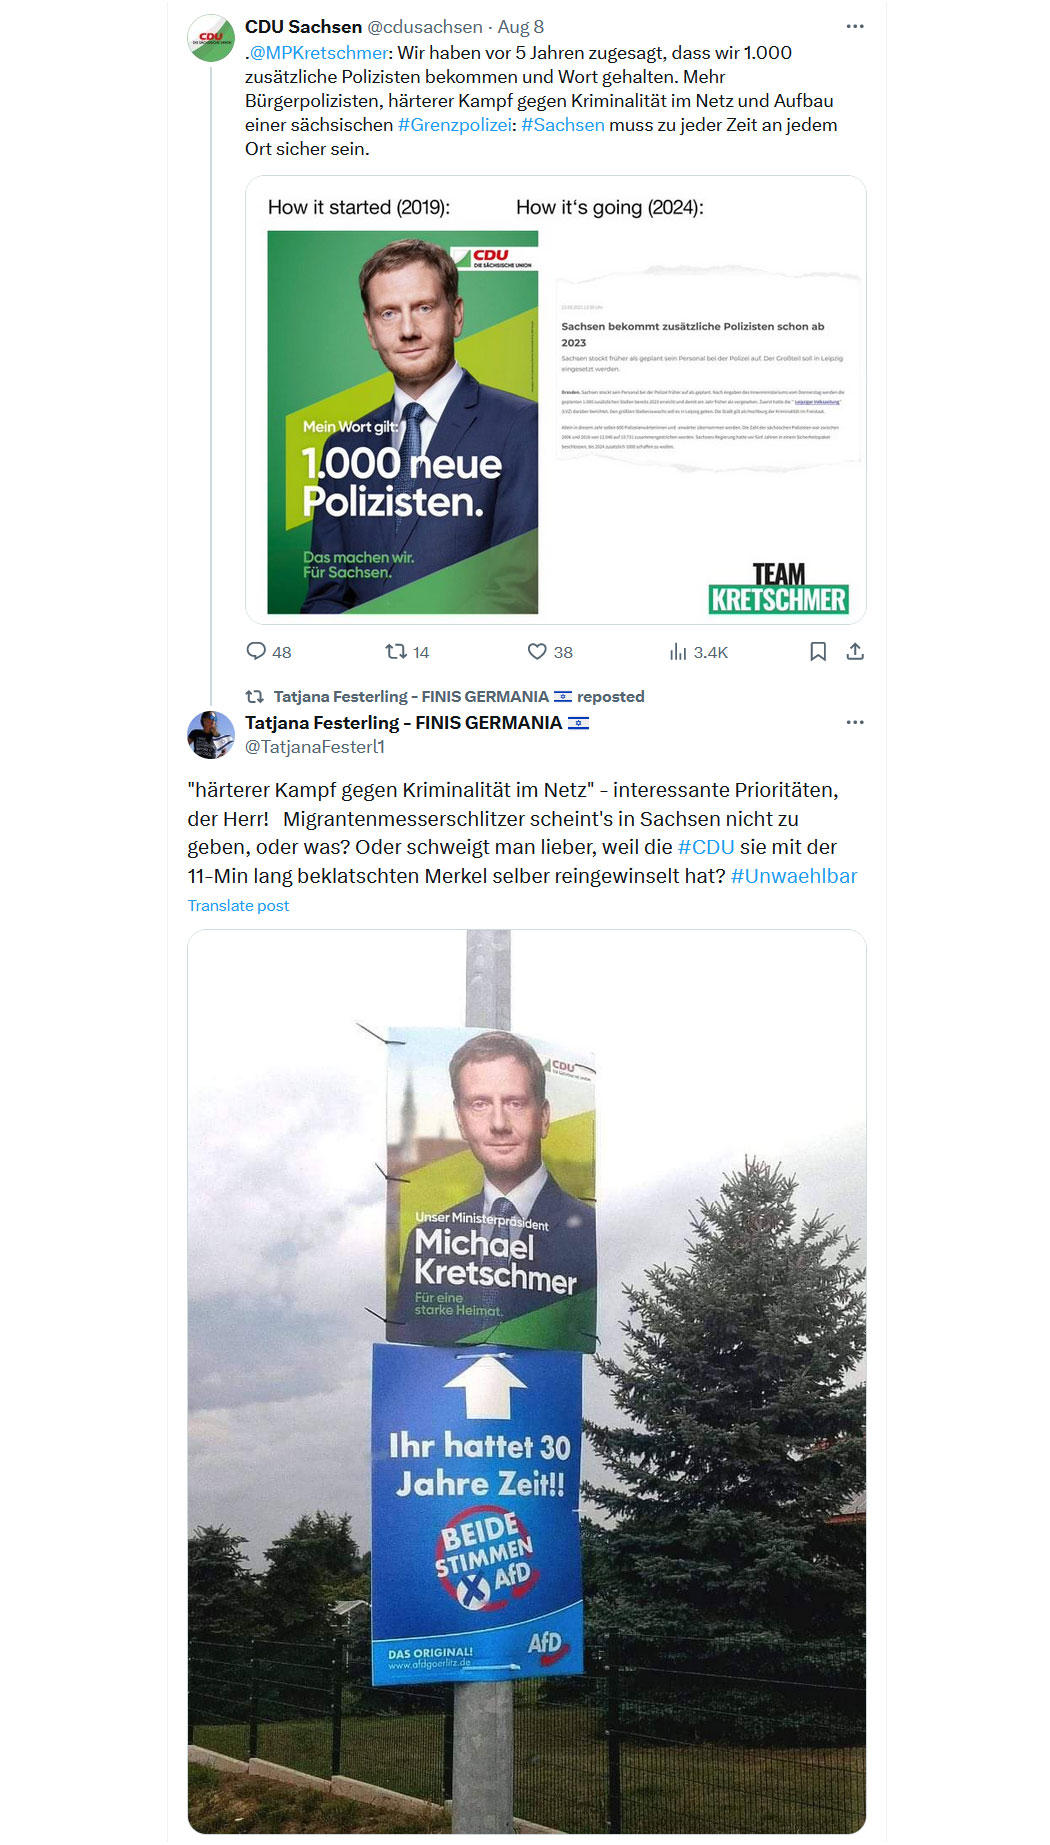1050x1845 pixels.
Task: Click the Aug 8 timestamp
Action: [521, 27]
